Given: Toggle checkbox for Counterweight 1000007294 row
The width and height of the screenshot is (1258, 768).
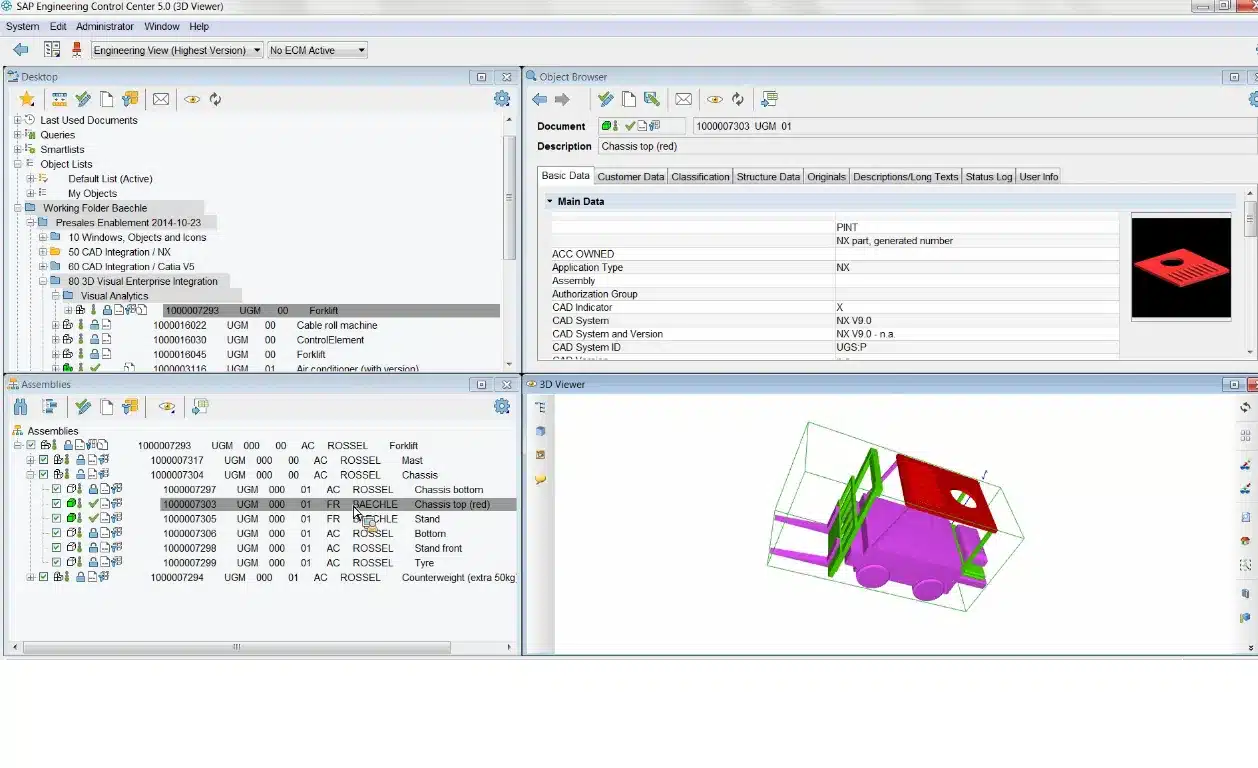Looking at the screenshot, I should (44, 578).
